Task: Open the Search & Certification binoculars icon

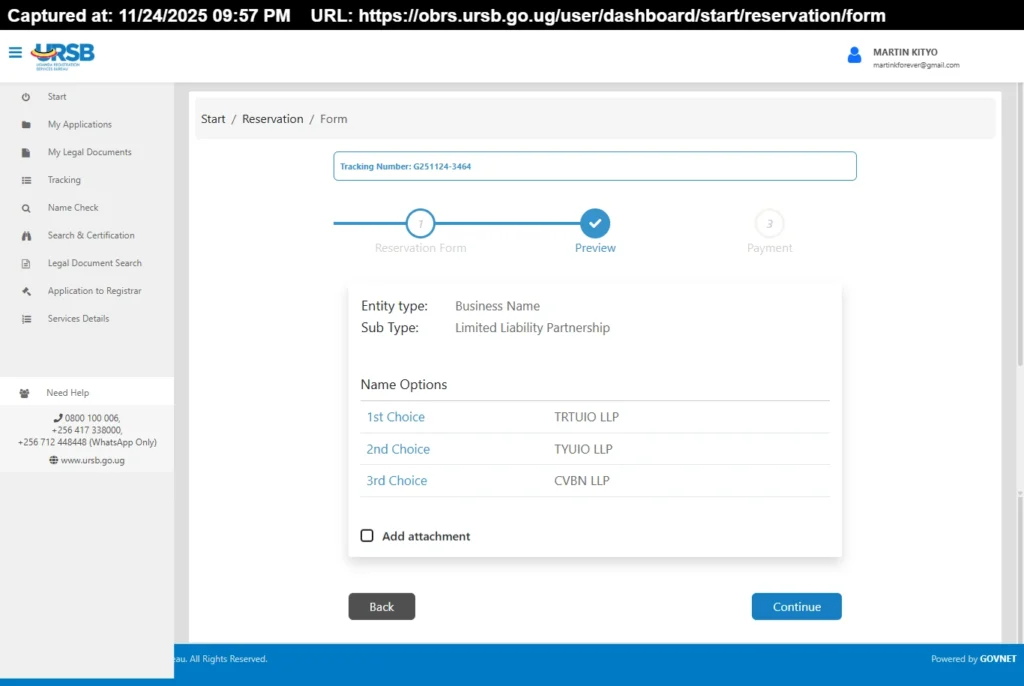Action: click(x=26, y=235)
